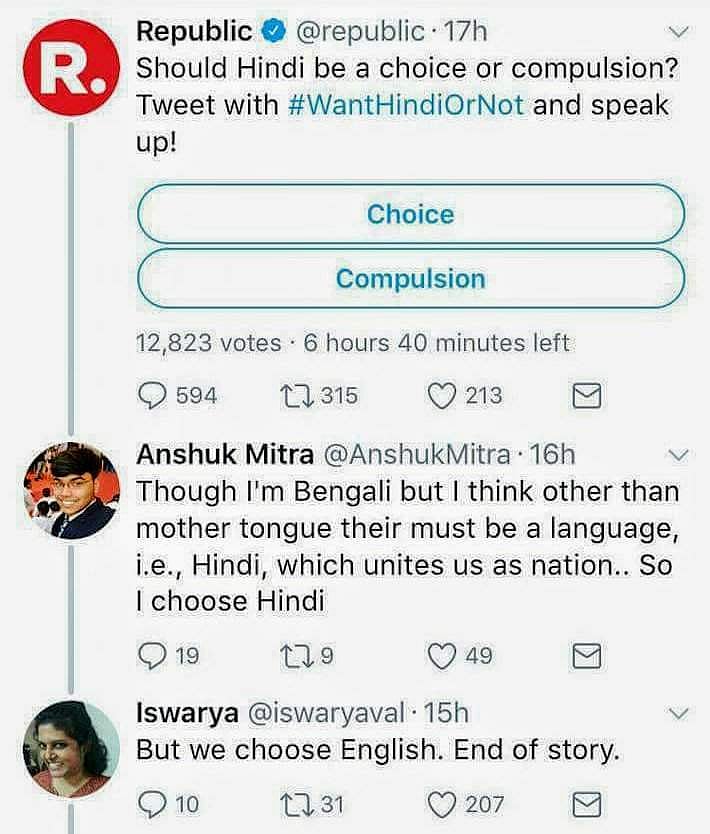Send Republic tweet via direct message
The width and height of the screenshot is (710, 834).
point(585,397)
